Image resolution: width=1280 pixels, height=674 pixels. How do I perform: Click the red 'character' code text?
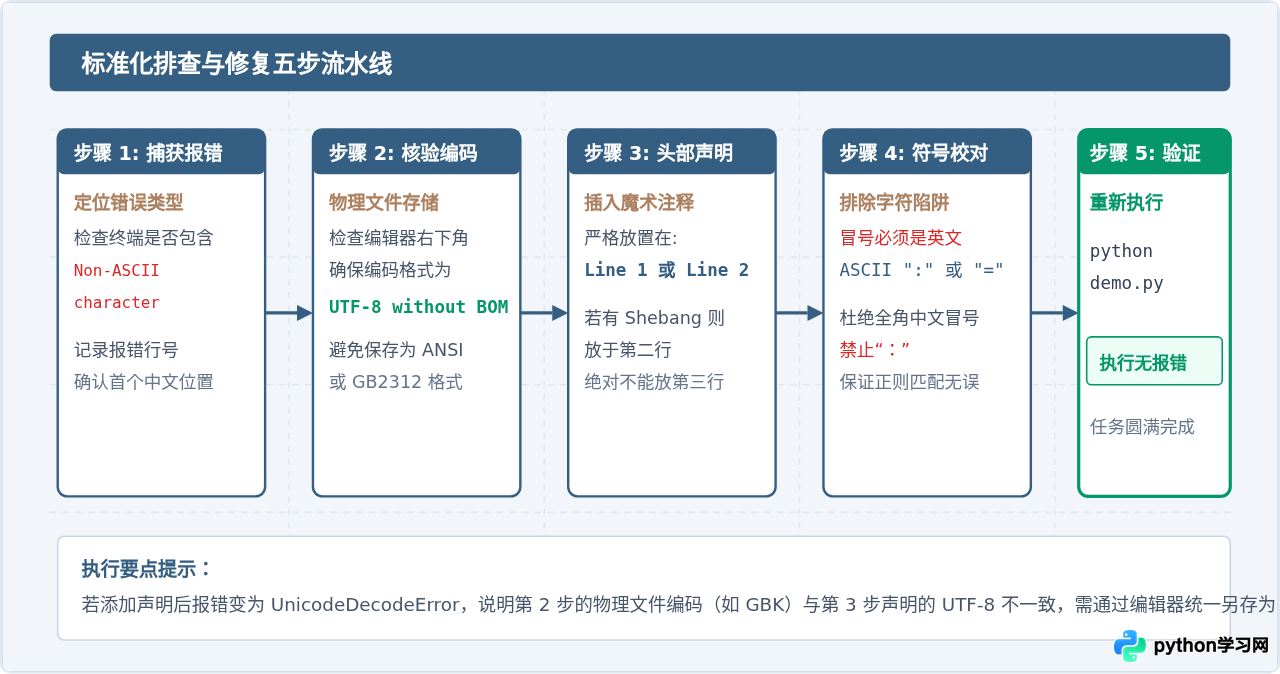coord(117,302)
